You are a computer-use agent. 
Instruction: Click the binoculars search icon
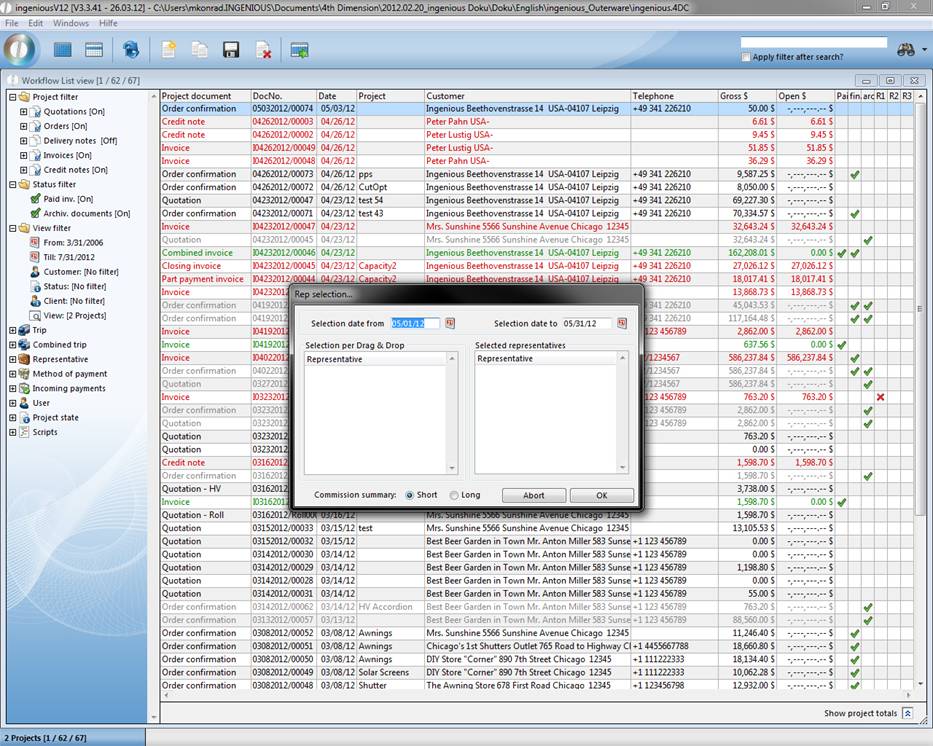click(907, 49)
